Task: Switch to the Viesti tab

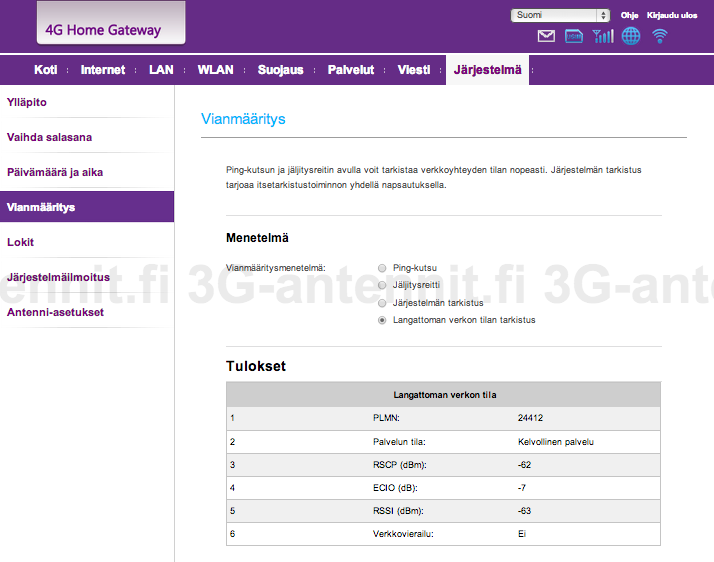Action: pos(413,70)
